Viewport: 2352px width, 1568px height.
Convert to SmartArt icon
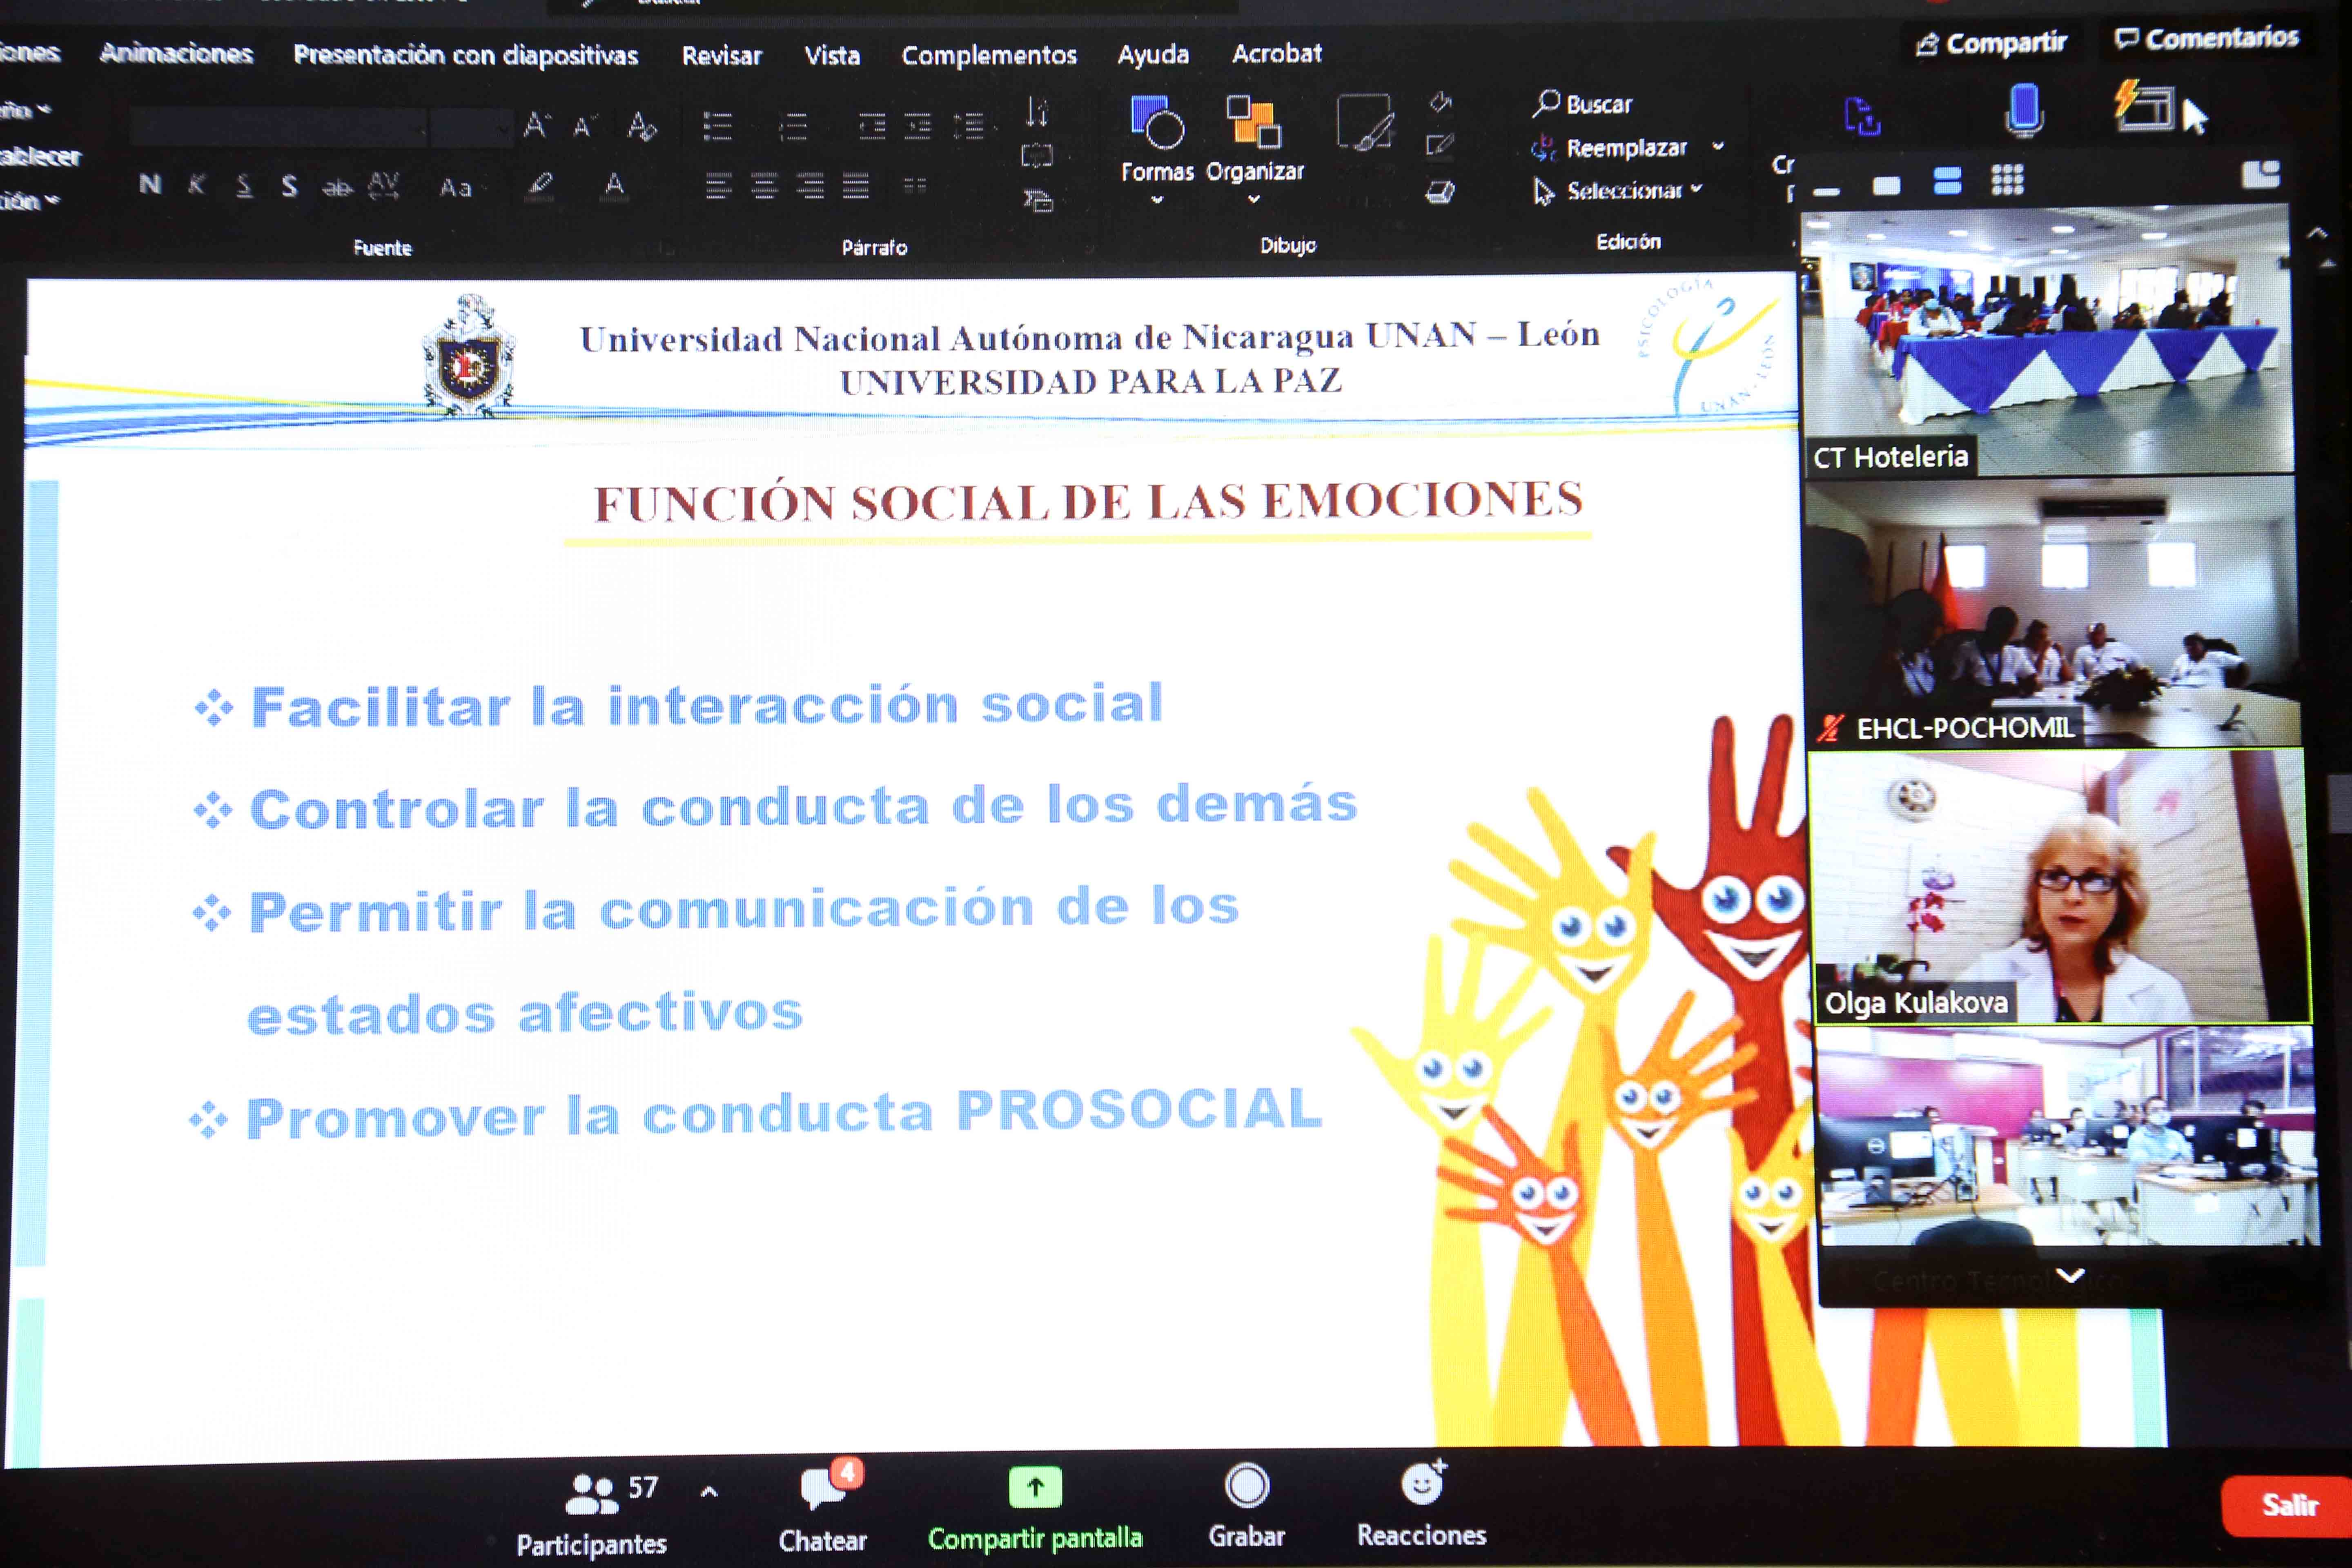coord(1038,201)
